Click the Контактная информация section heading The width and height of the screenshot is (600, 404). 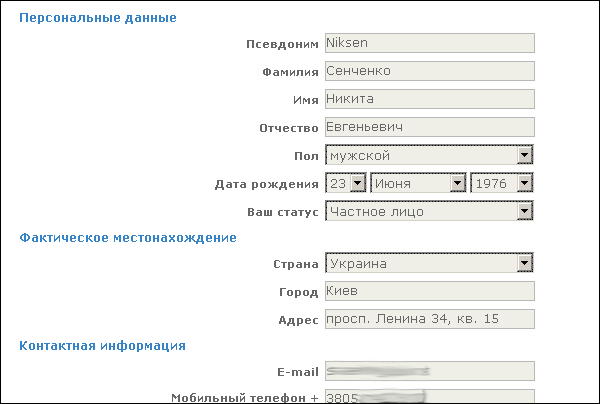[x=102, y=346]
